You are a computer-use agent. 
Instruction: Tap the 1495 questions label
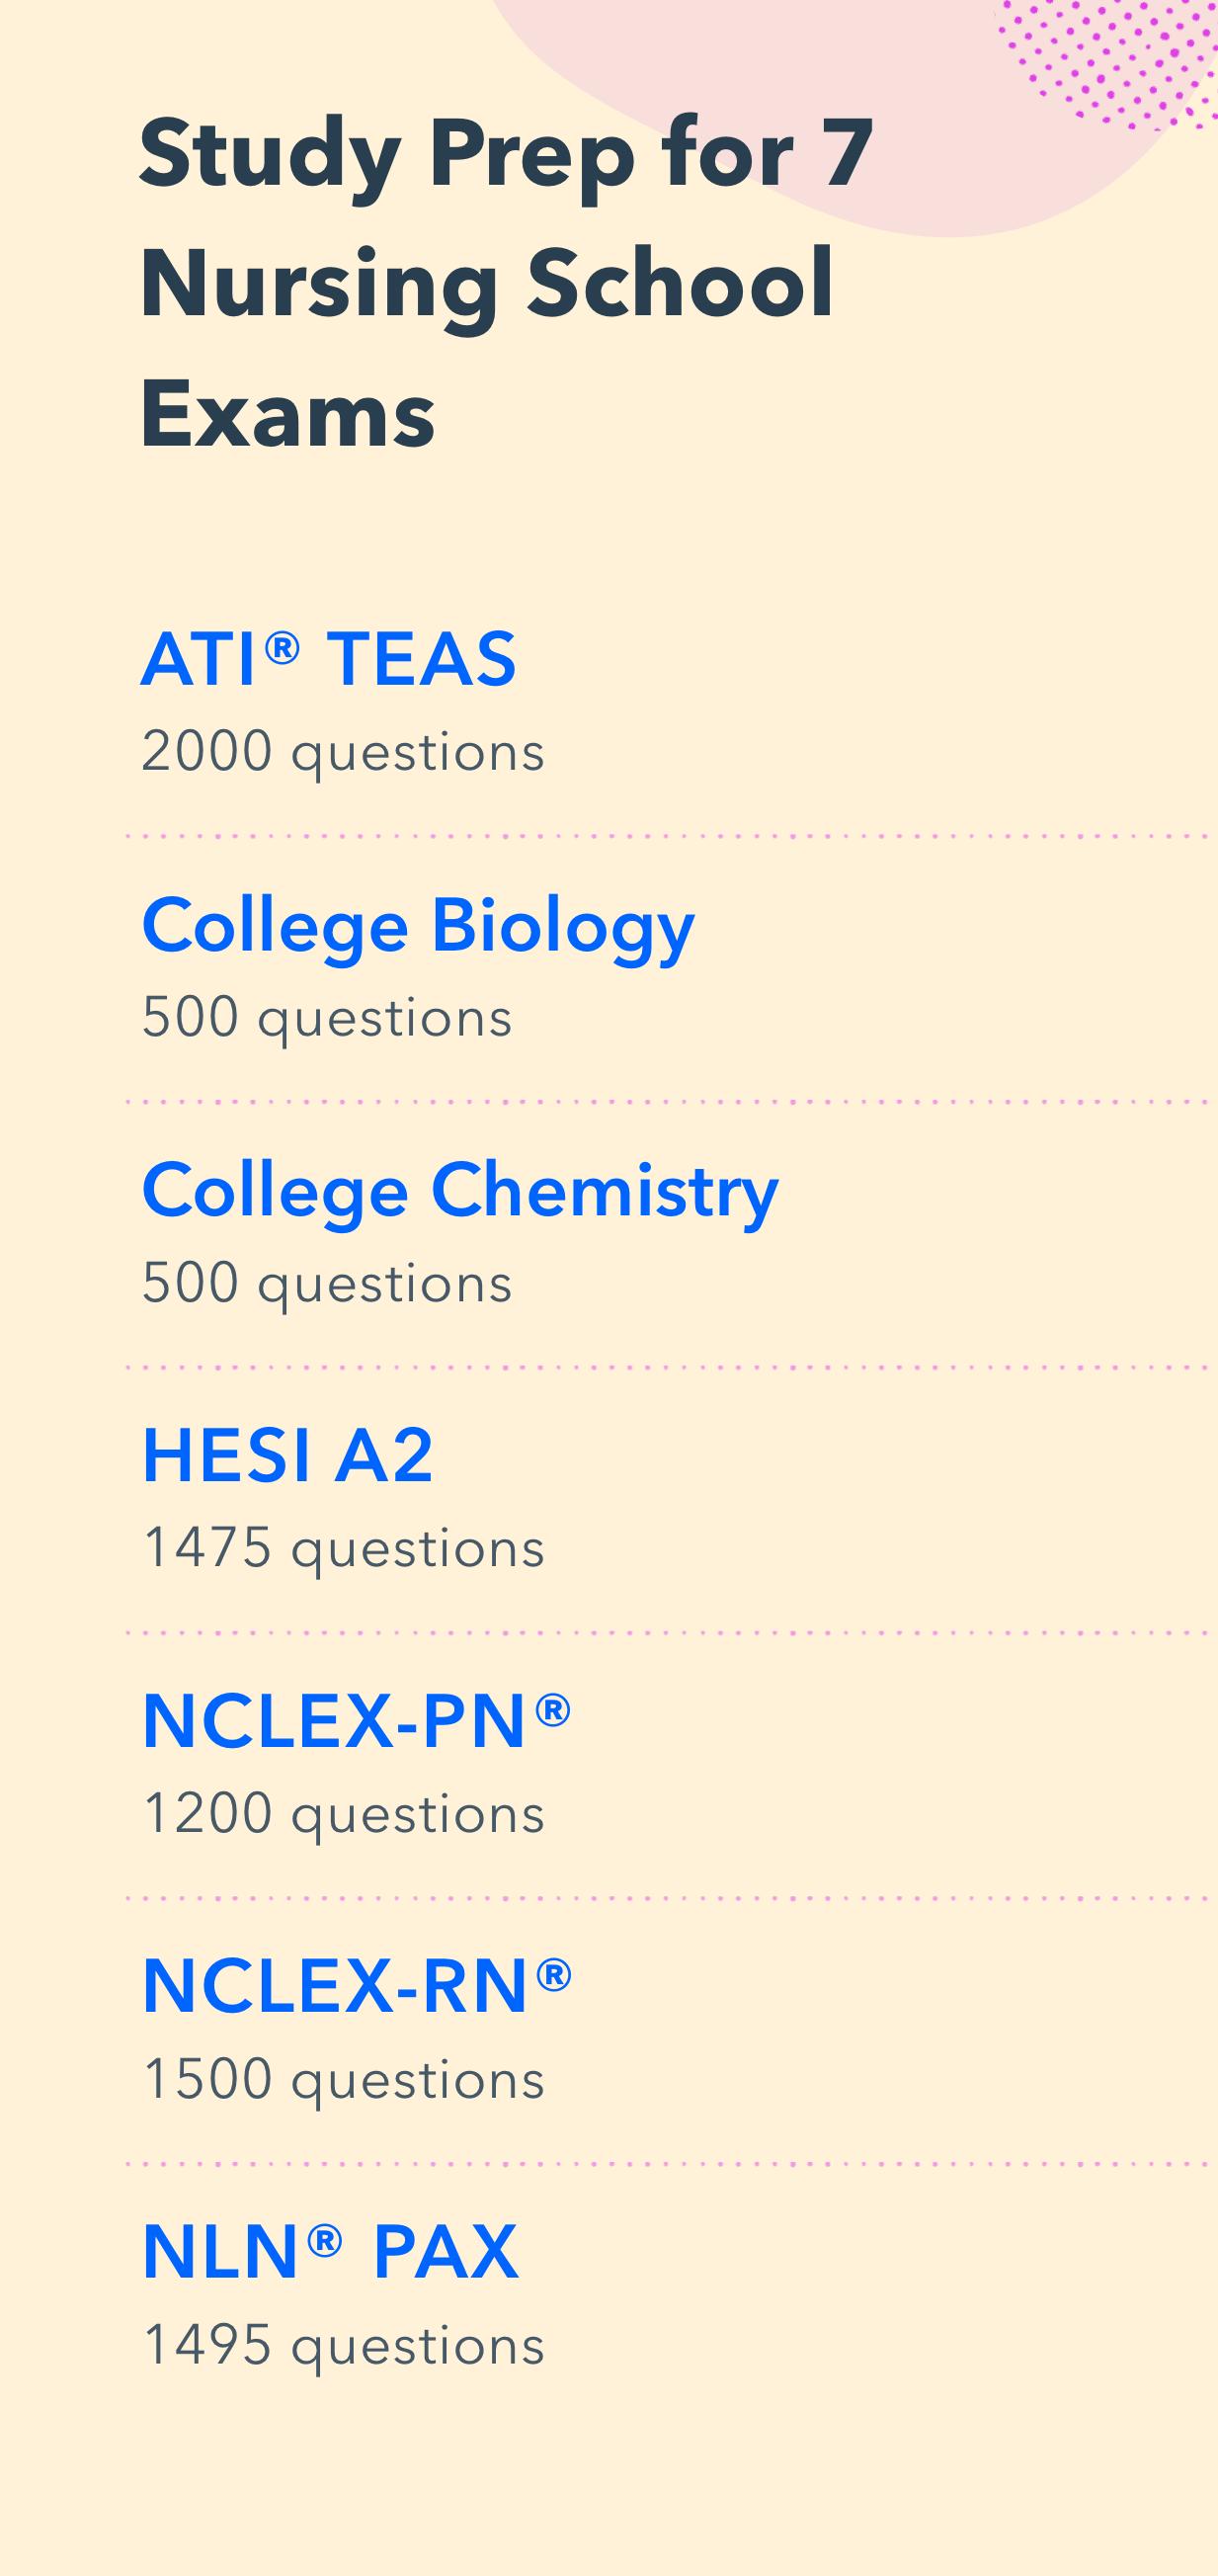(343, 2345)
